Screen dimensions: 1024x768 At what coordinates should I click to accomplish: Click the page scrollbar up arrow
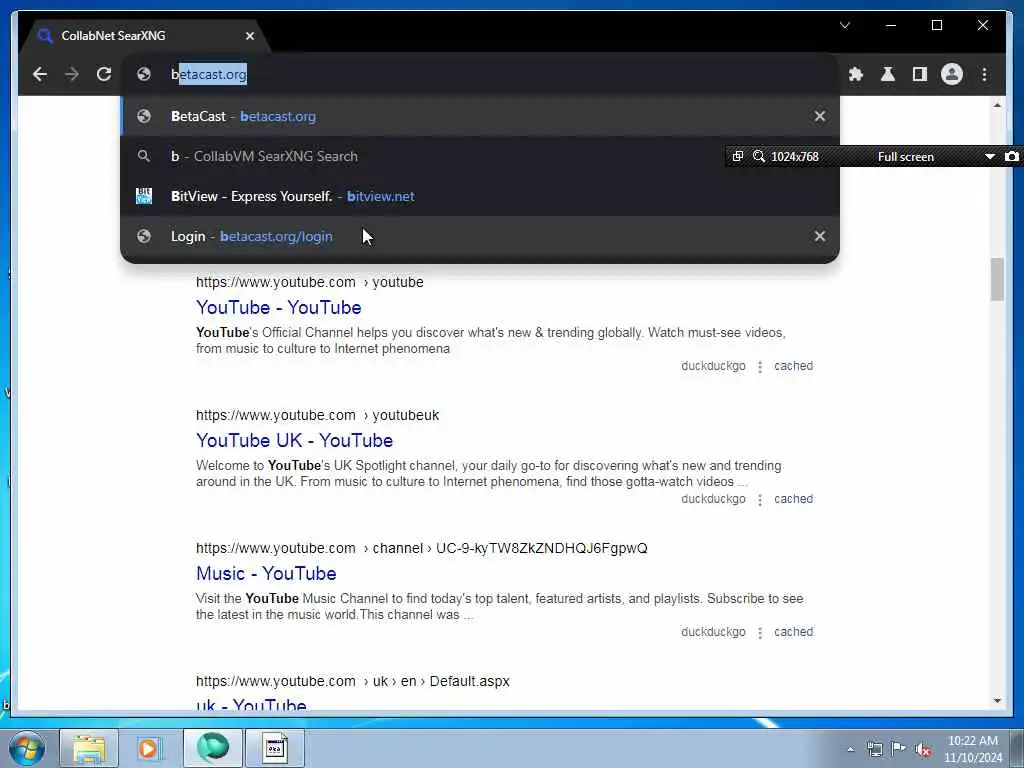point(997,105)
